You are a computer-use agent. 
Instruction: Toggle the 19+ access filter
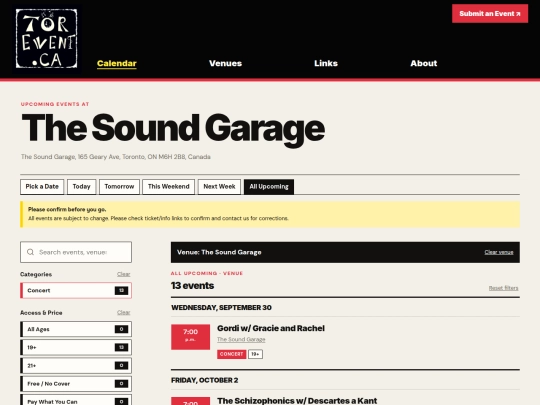(x=76, y=347)
